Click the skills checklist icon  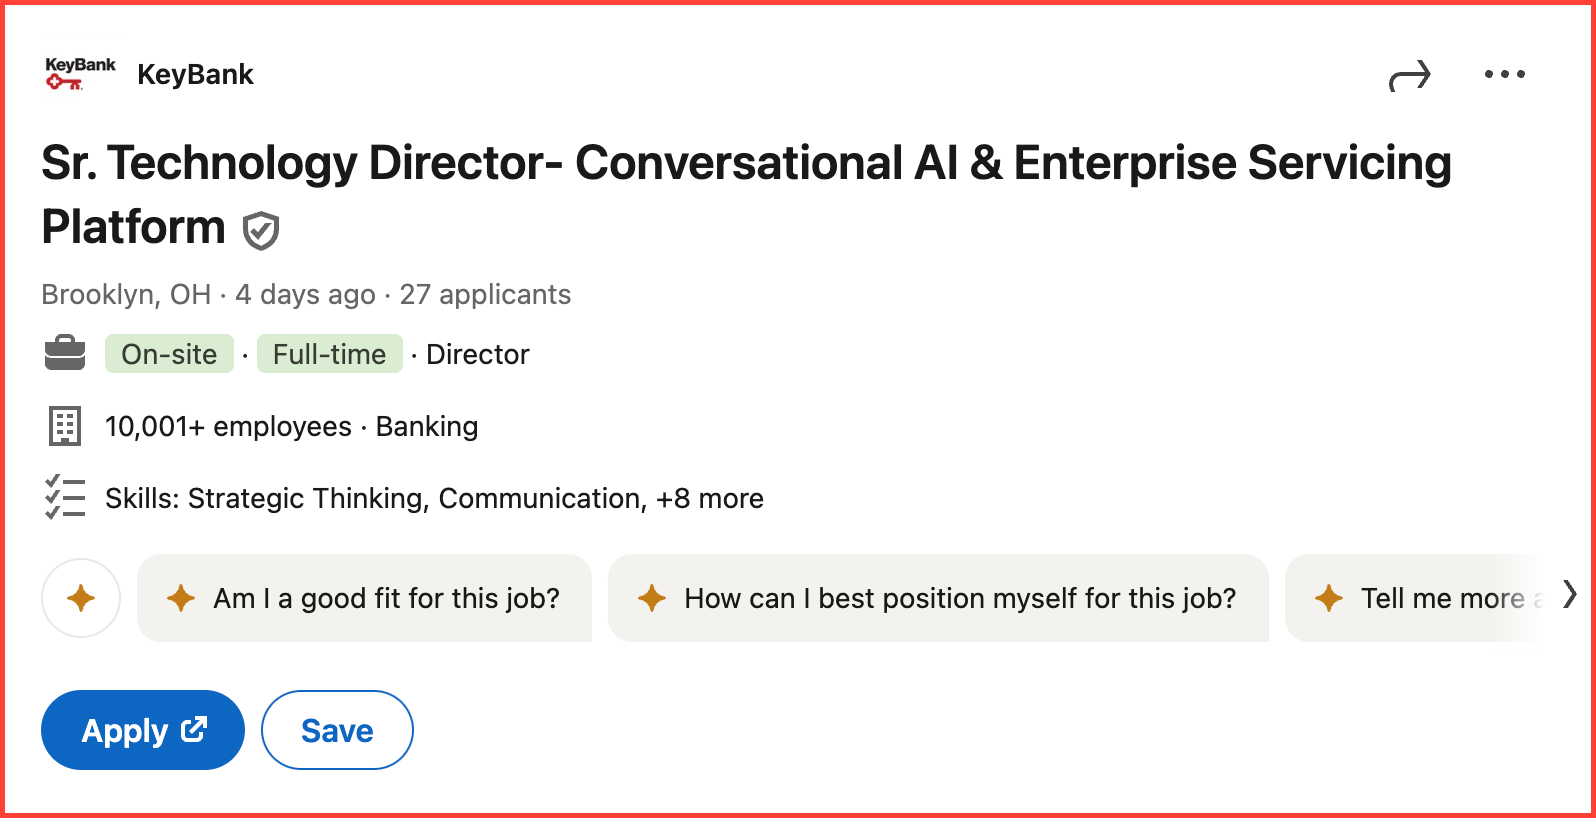[65, 497]
